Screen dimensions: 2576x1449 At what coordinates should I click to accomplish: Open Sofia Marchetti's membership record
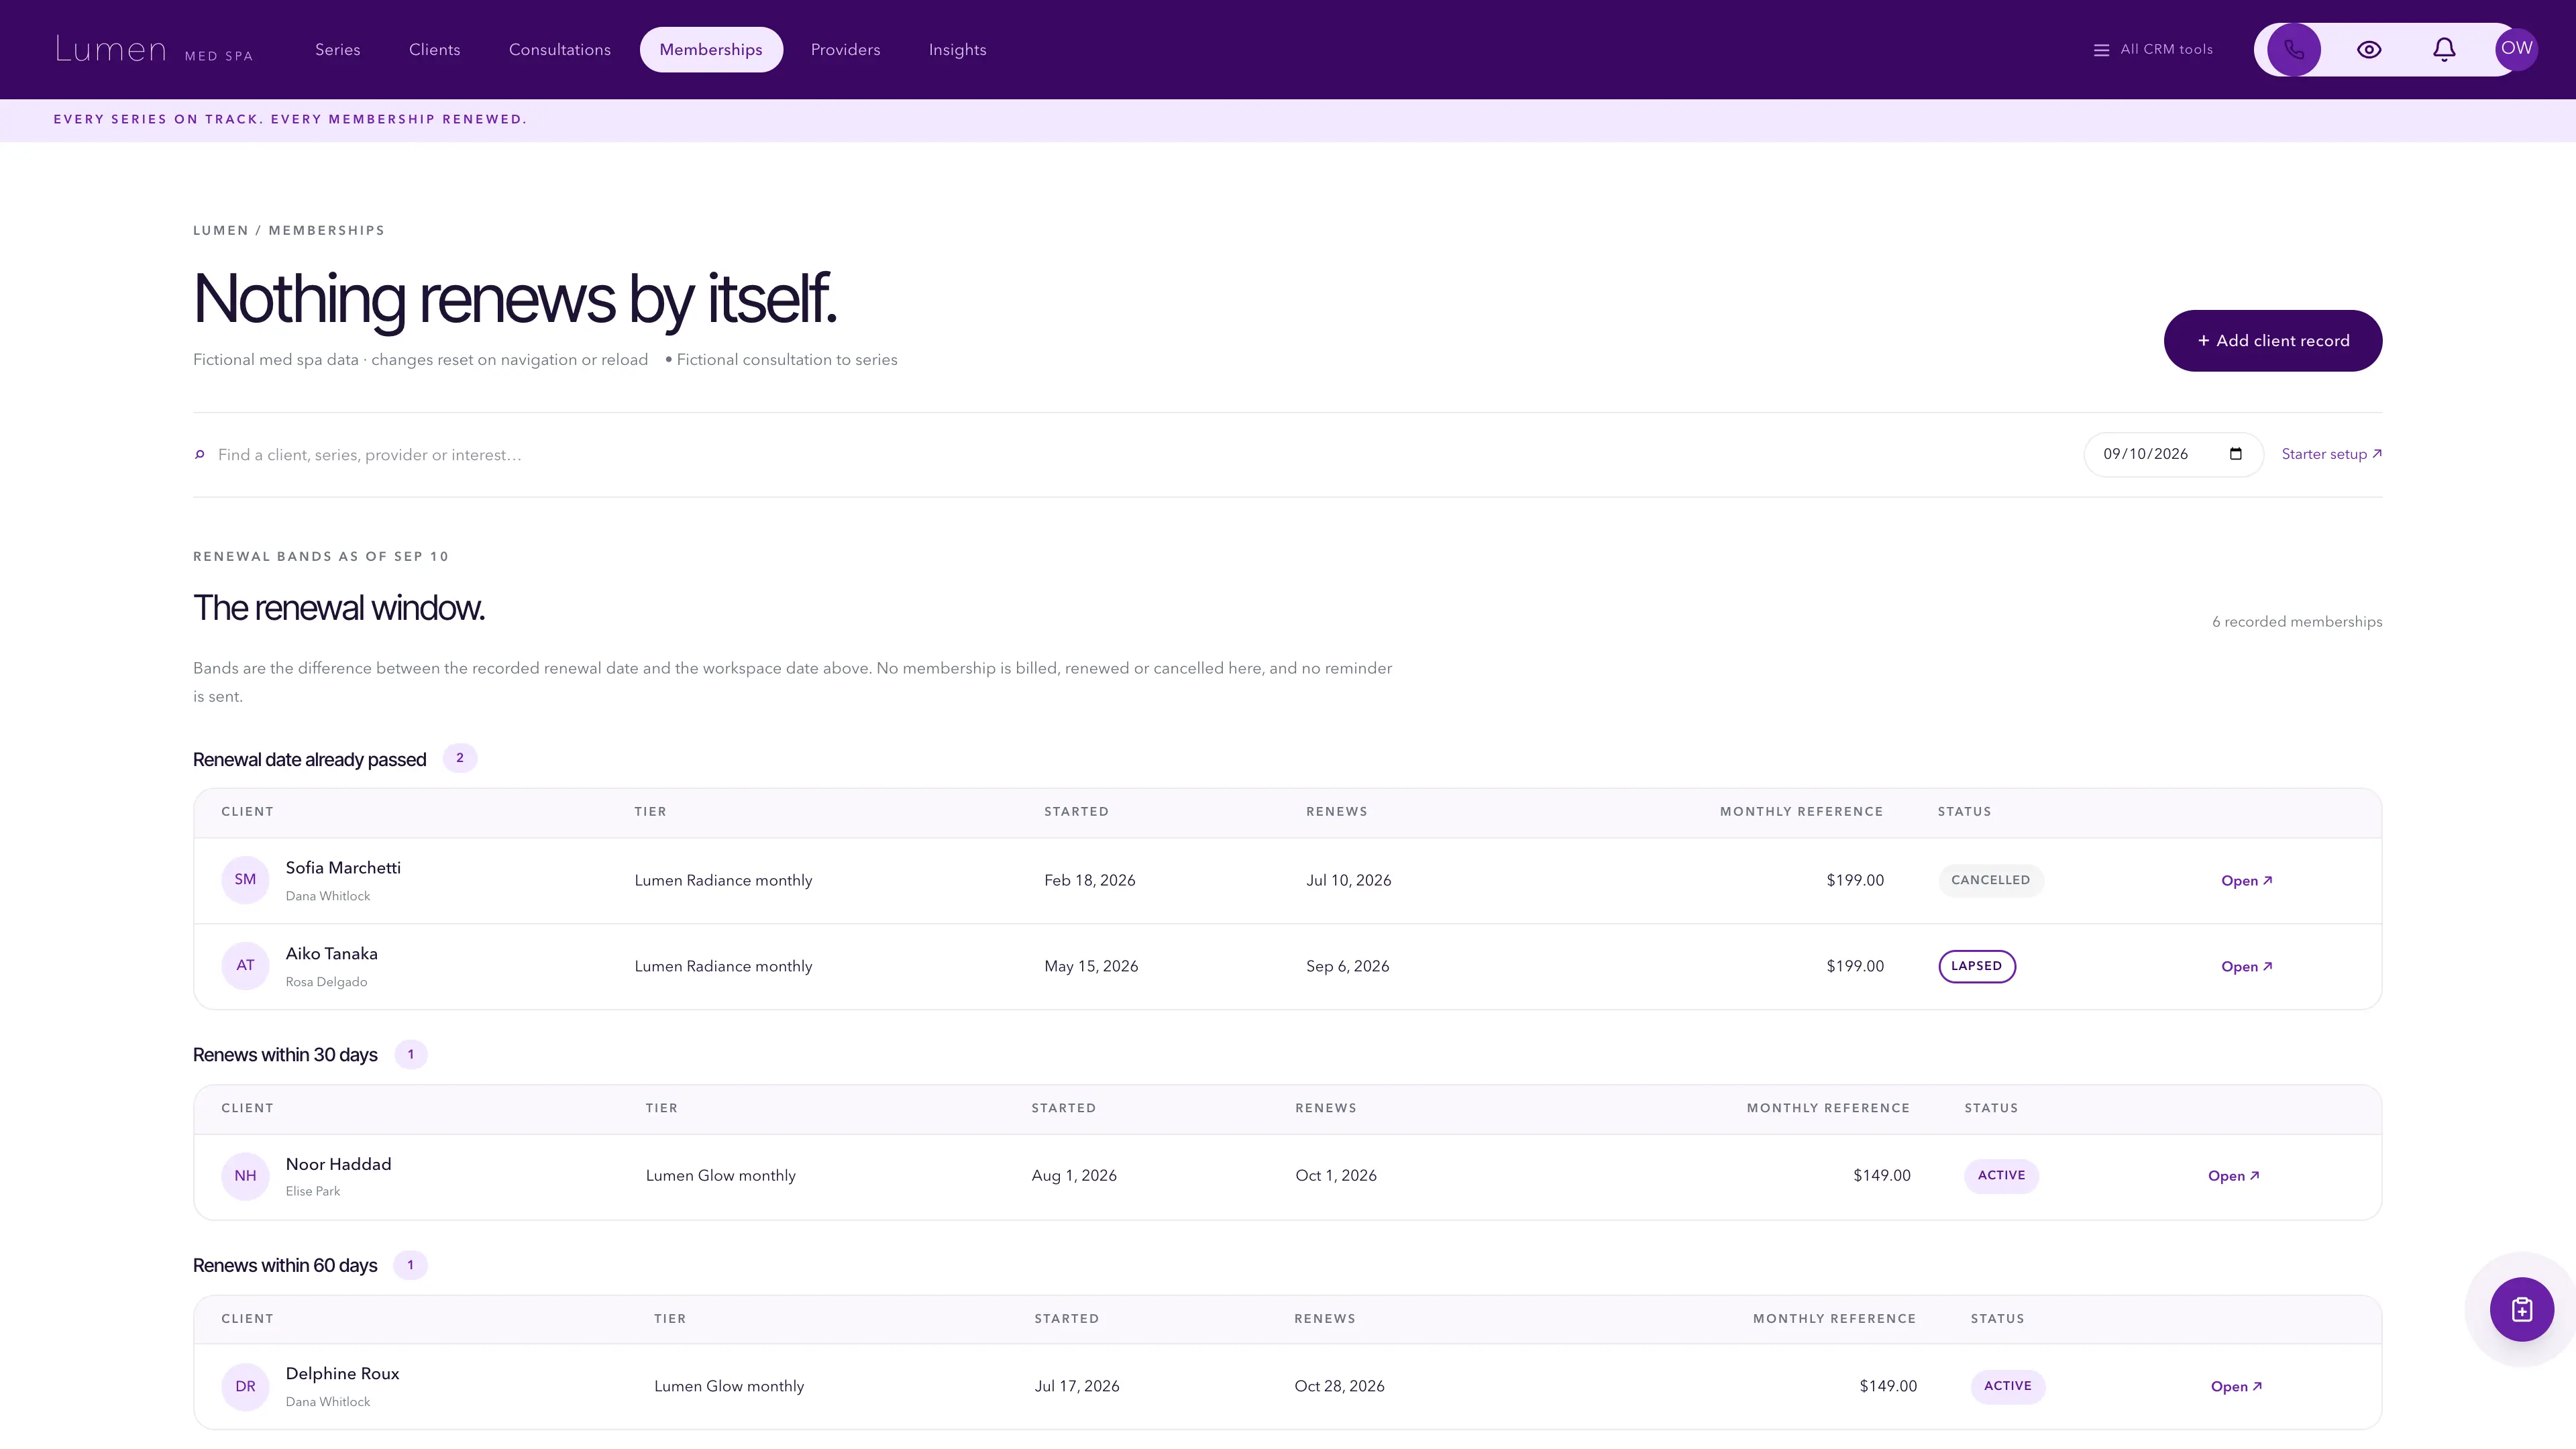(x=2246, y=881)
